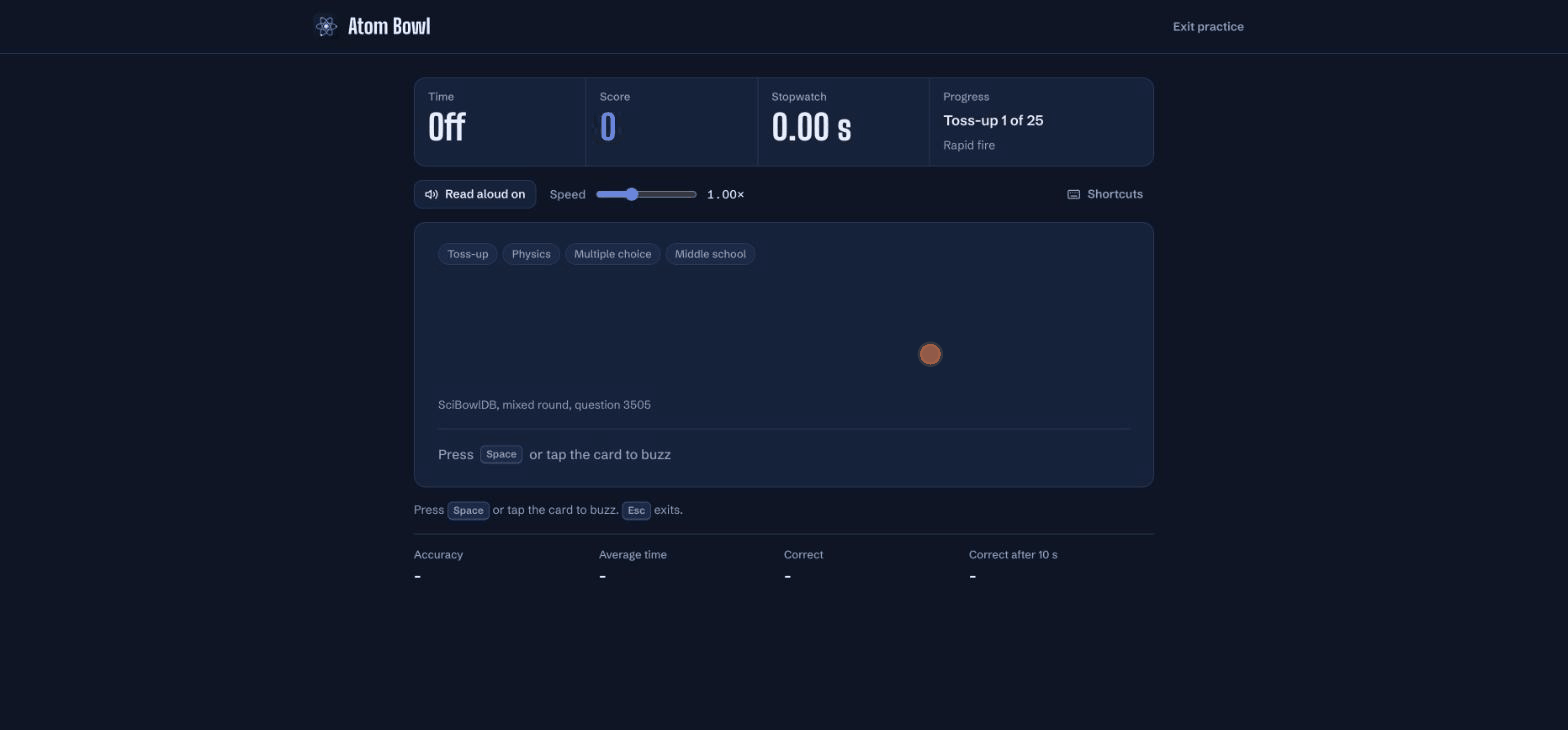
Task: Click the Esc key hint chip
Action: [636, 510]
